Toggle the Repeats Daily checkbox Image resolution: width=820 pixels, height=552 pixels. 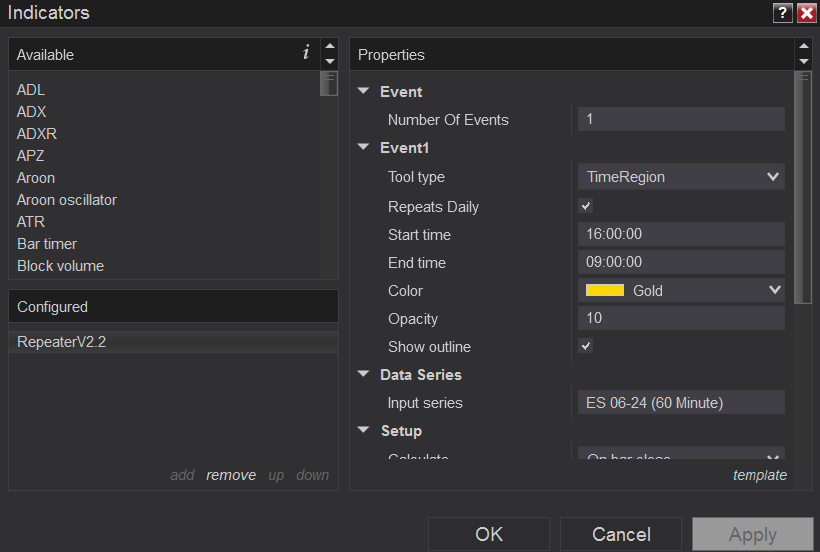586,207
